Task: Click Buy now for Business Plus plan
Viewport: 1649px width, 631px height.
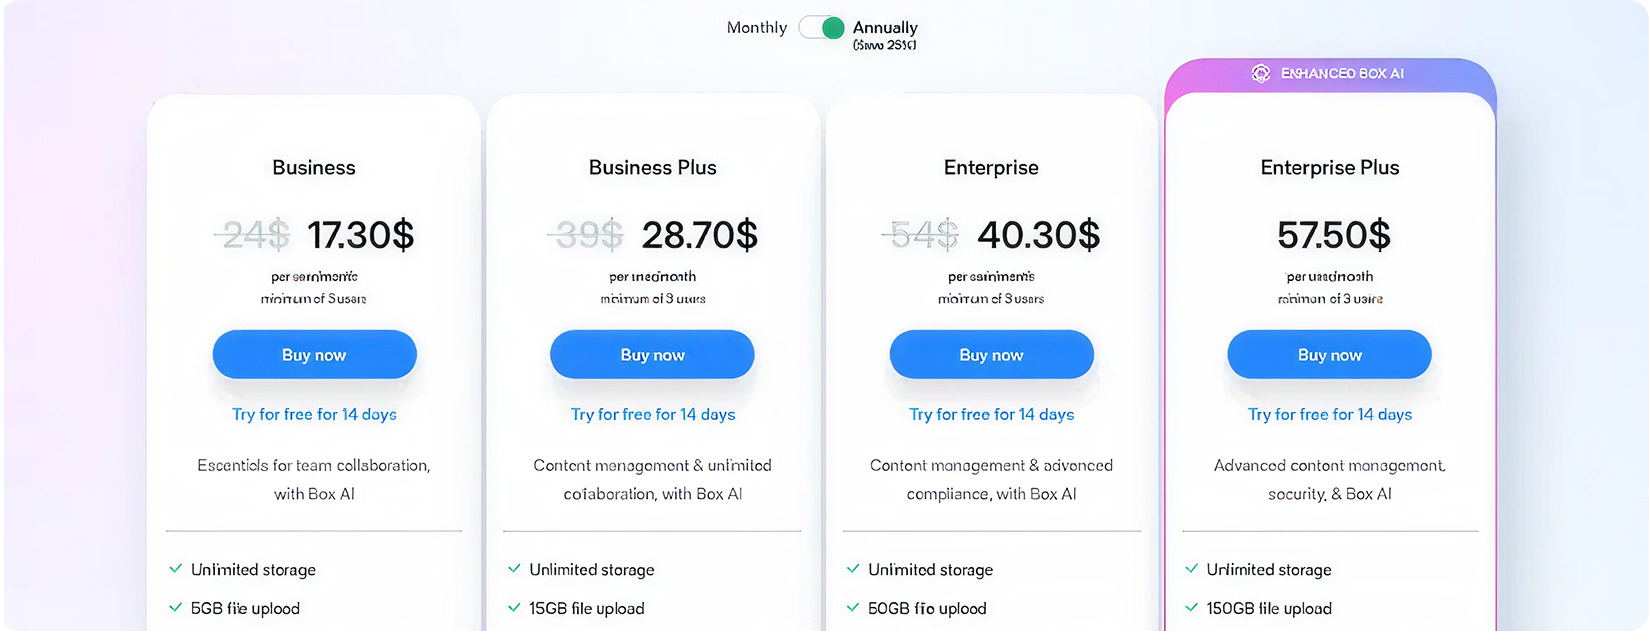Action: 652,355
